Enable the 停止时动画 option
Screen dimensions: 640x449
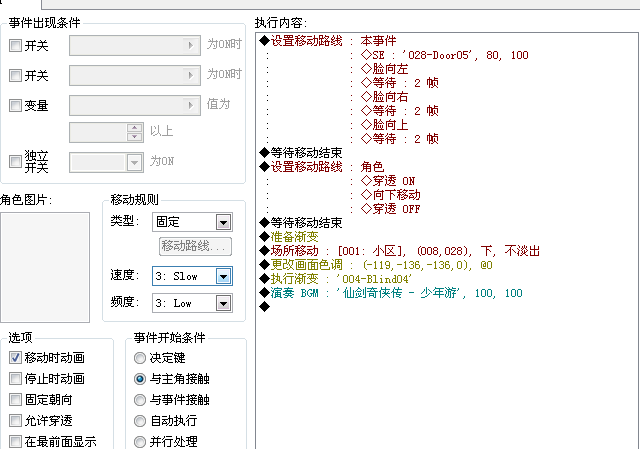(x=16, y=379)
